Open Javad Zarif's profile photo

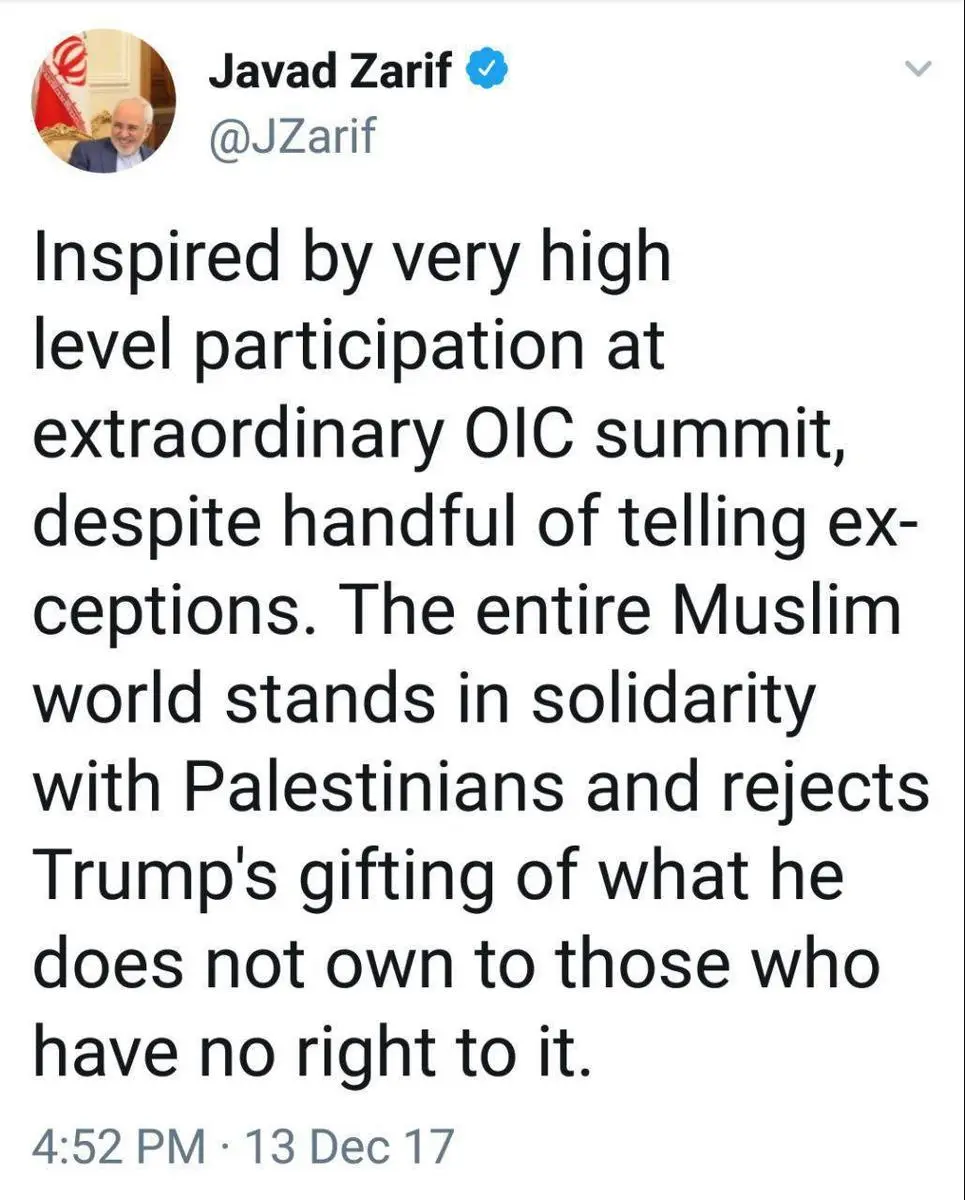point(104,101)
